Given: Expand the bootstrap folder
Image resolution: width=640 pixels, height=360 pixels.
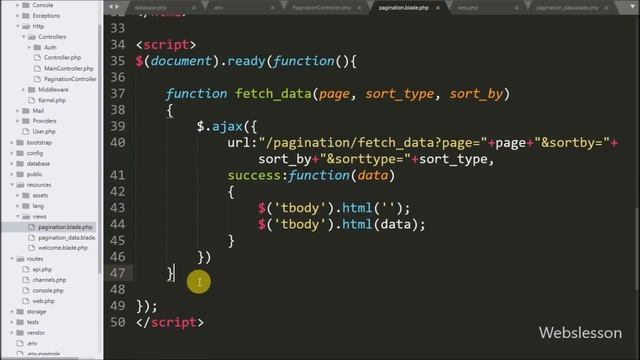Looking at the screenshot, I should pos(12,142).
